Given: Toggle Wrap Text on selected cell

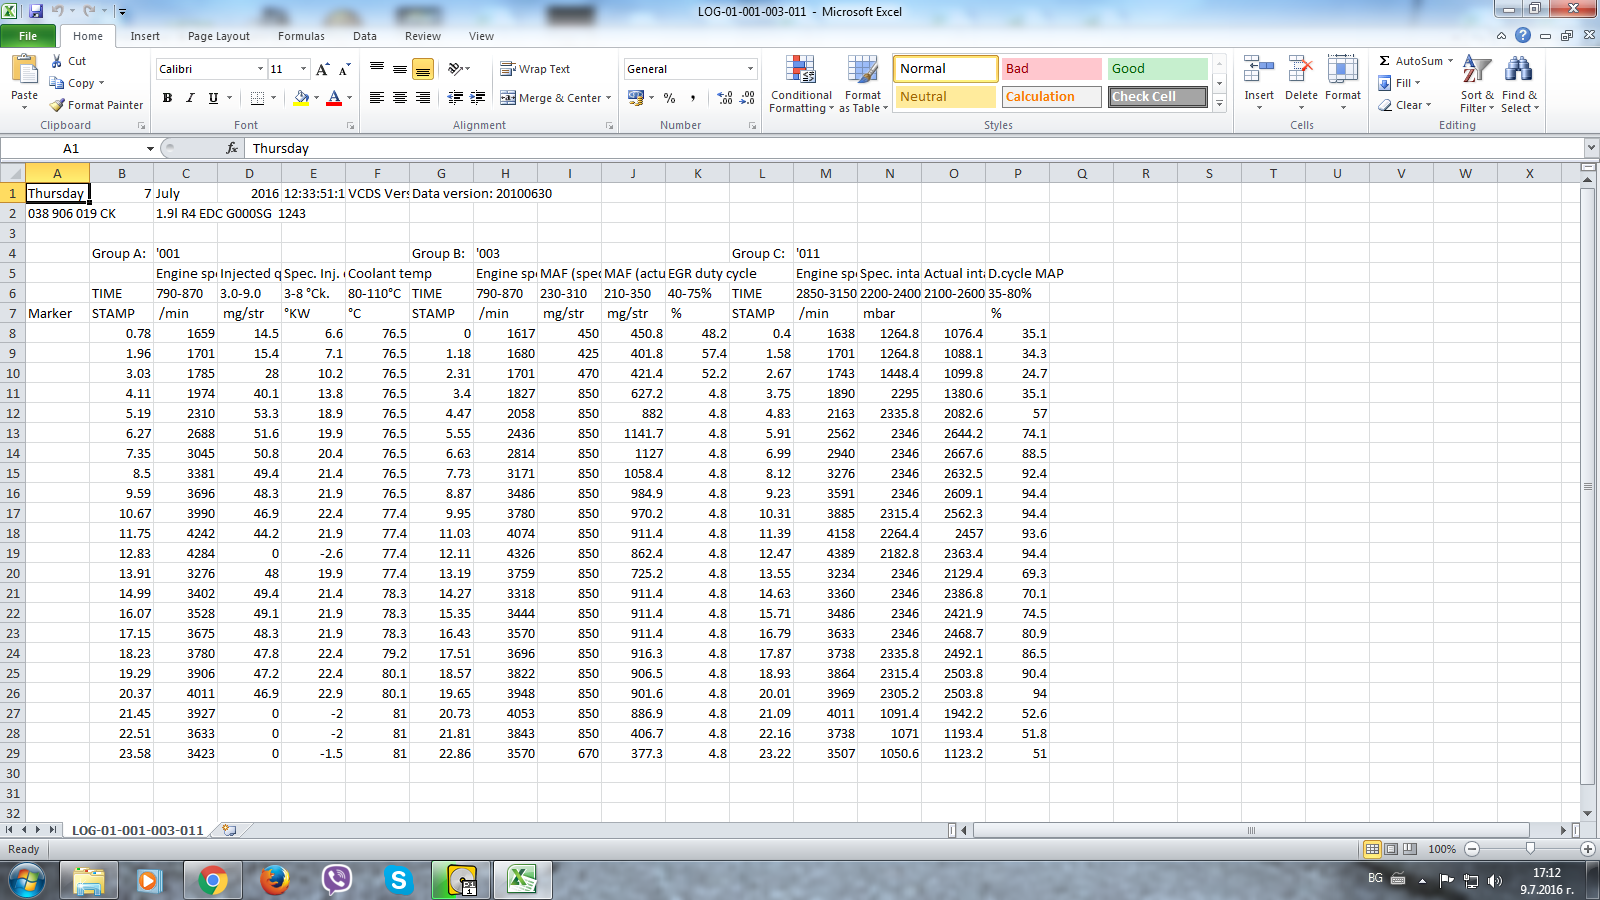Looking at the screenshot, I should (x=535, y=69).
